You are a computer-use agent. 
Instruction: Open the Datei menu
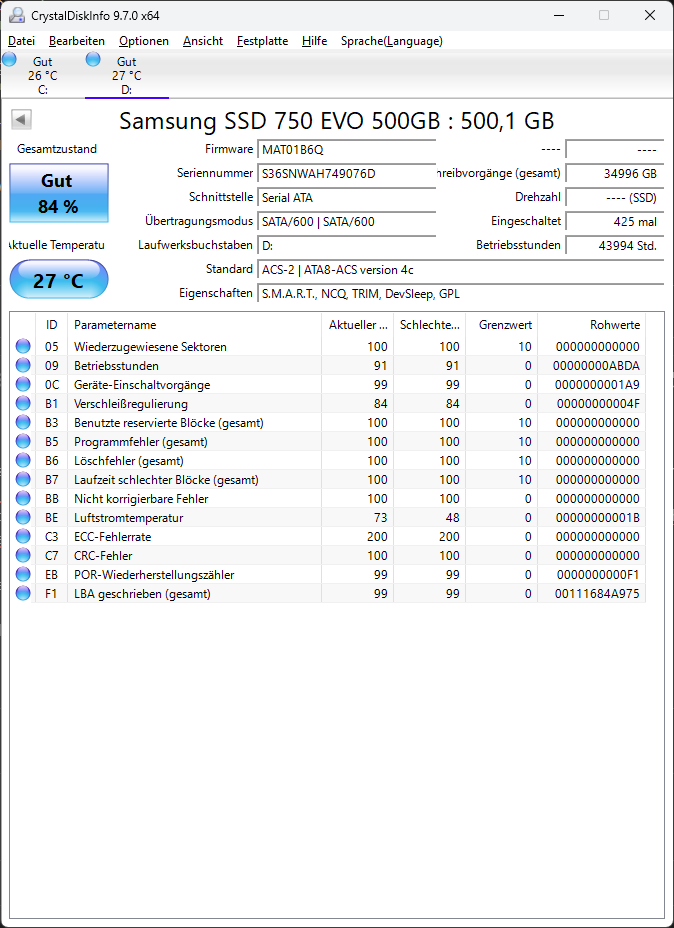[21, 41]
